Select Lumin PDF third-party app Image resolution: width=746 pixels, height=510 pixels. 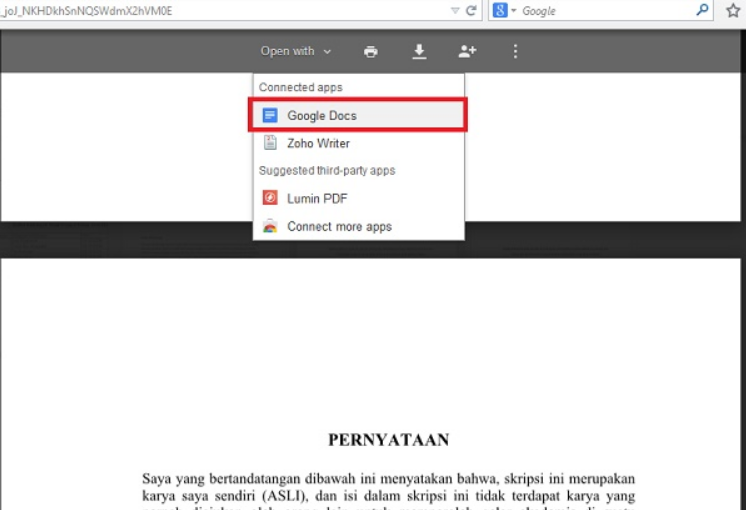(358, 198)
